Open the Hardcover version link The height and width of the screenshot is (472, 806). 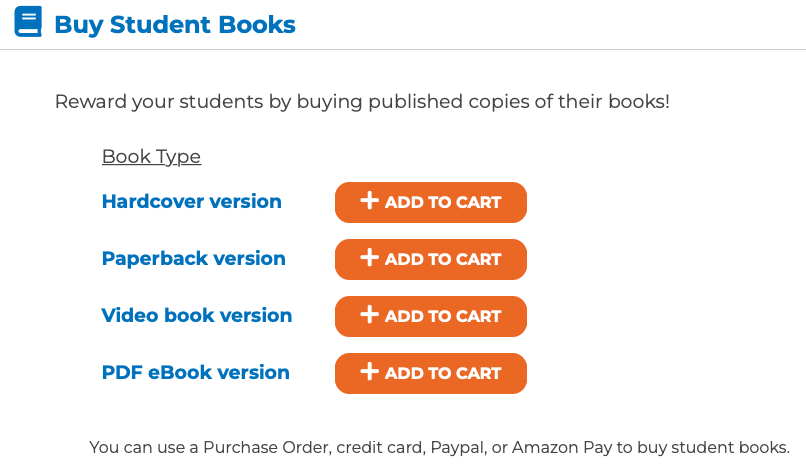[192, 202]
